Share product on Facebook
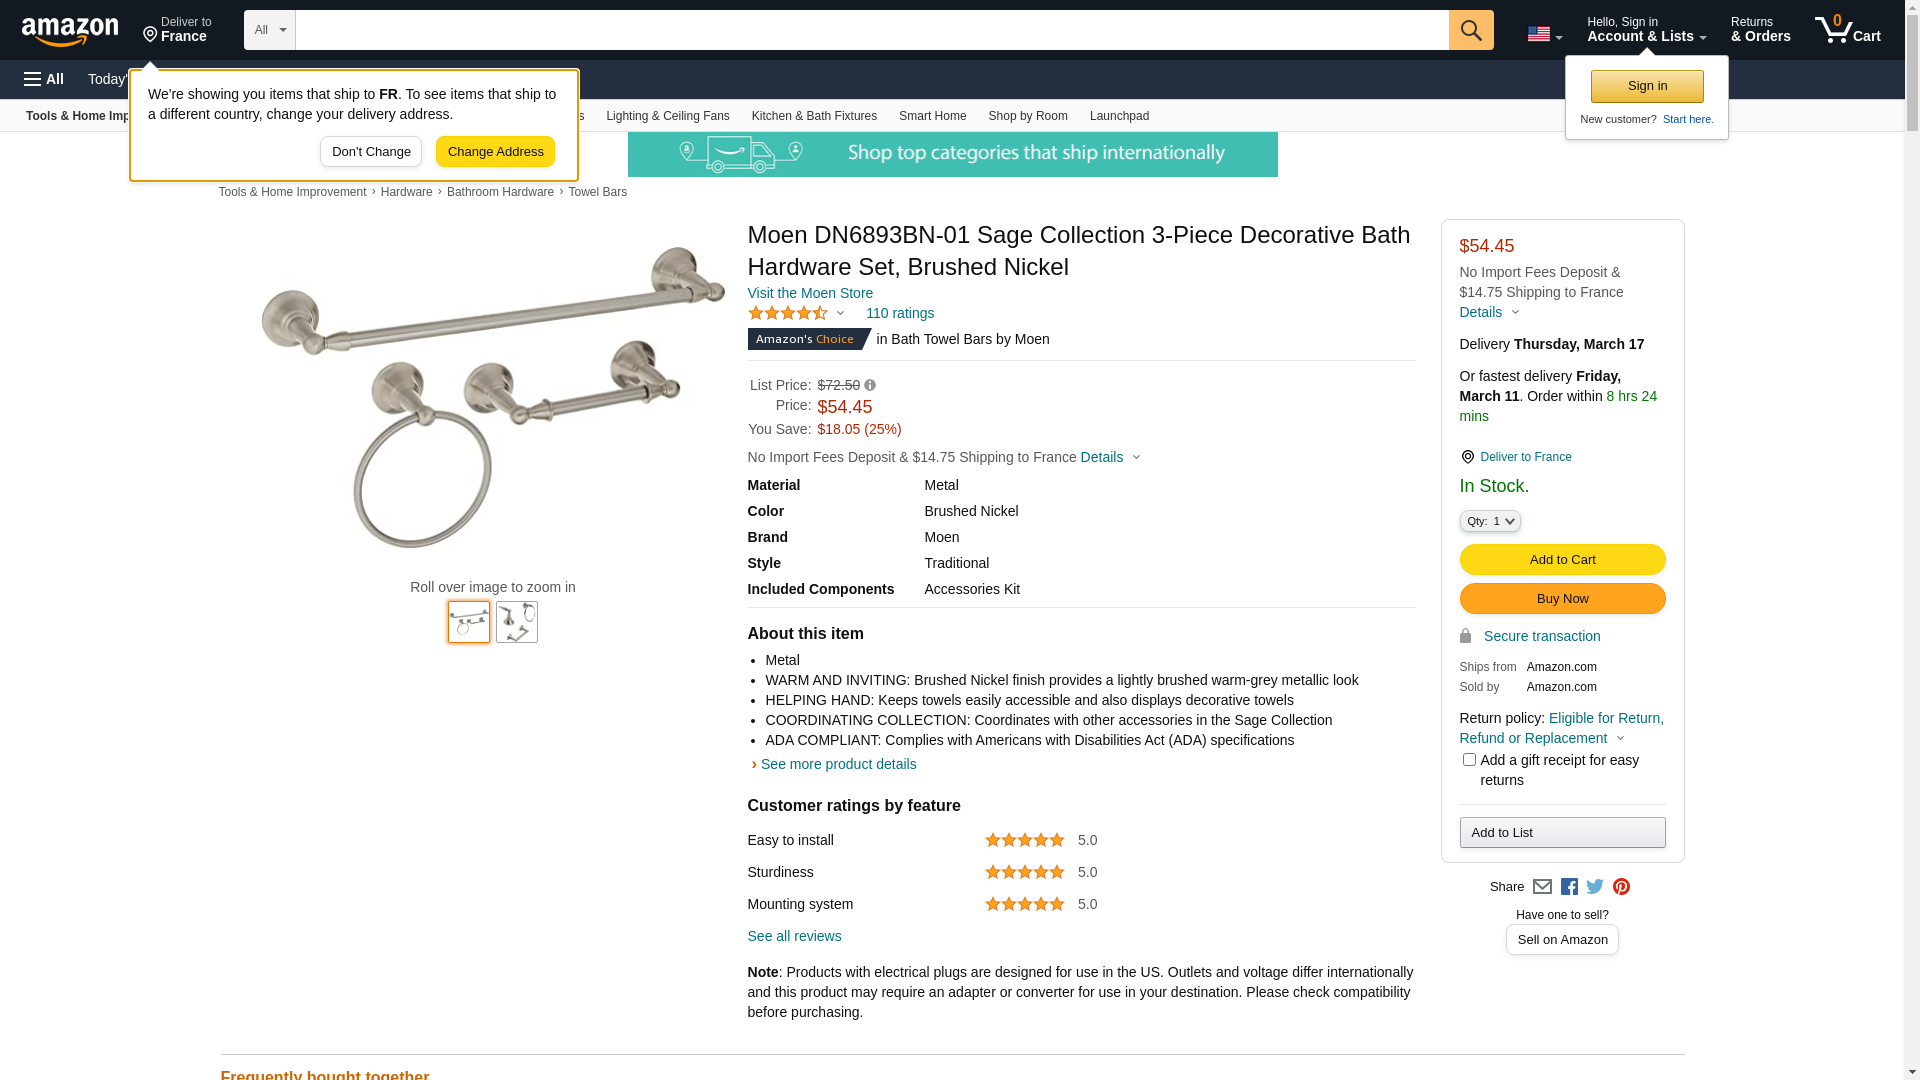This screenshot has width=1920, height=1080. (1569, 887)
